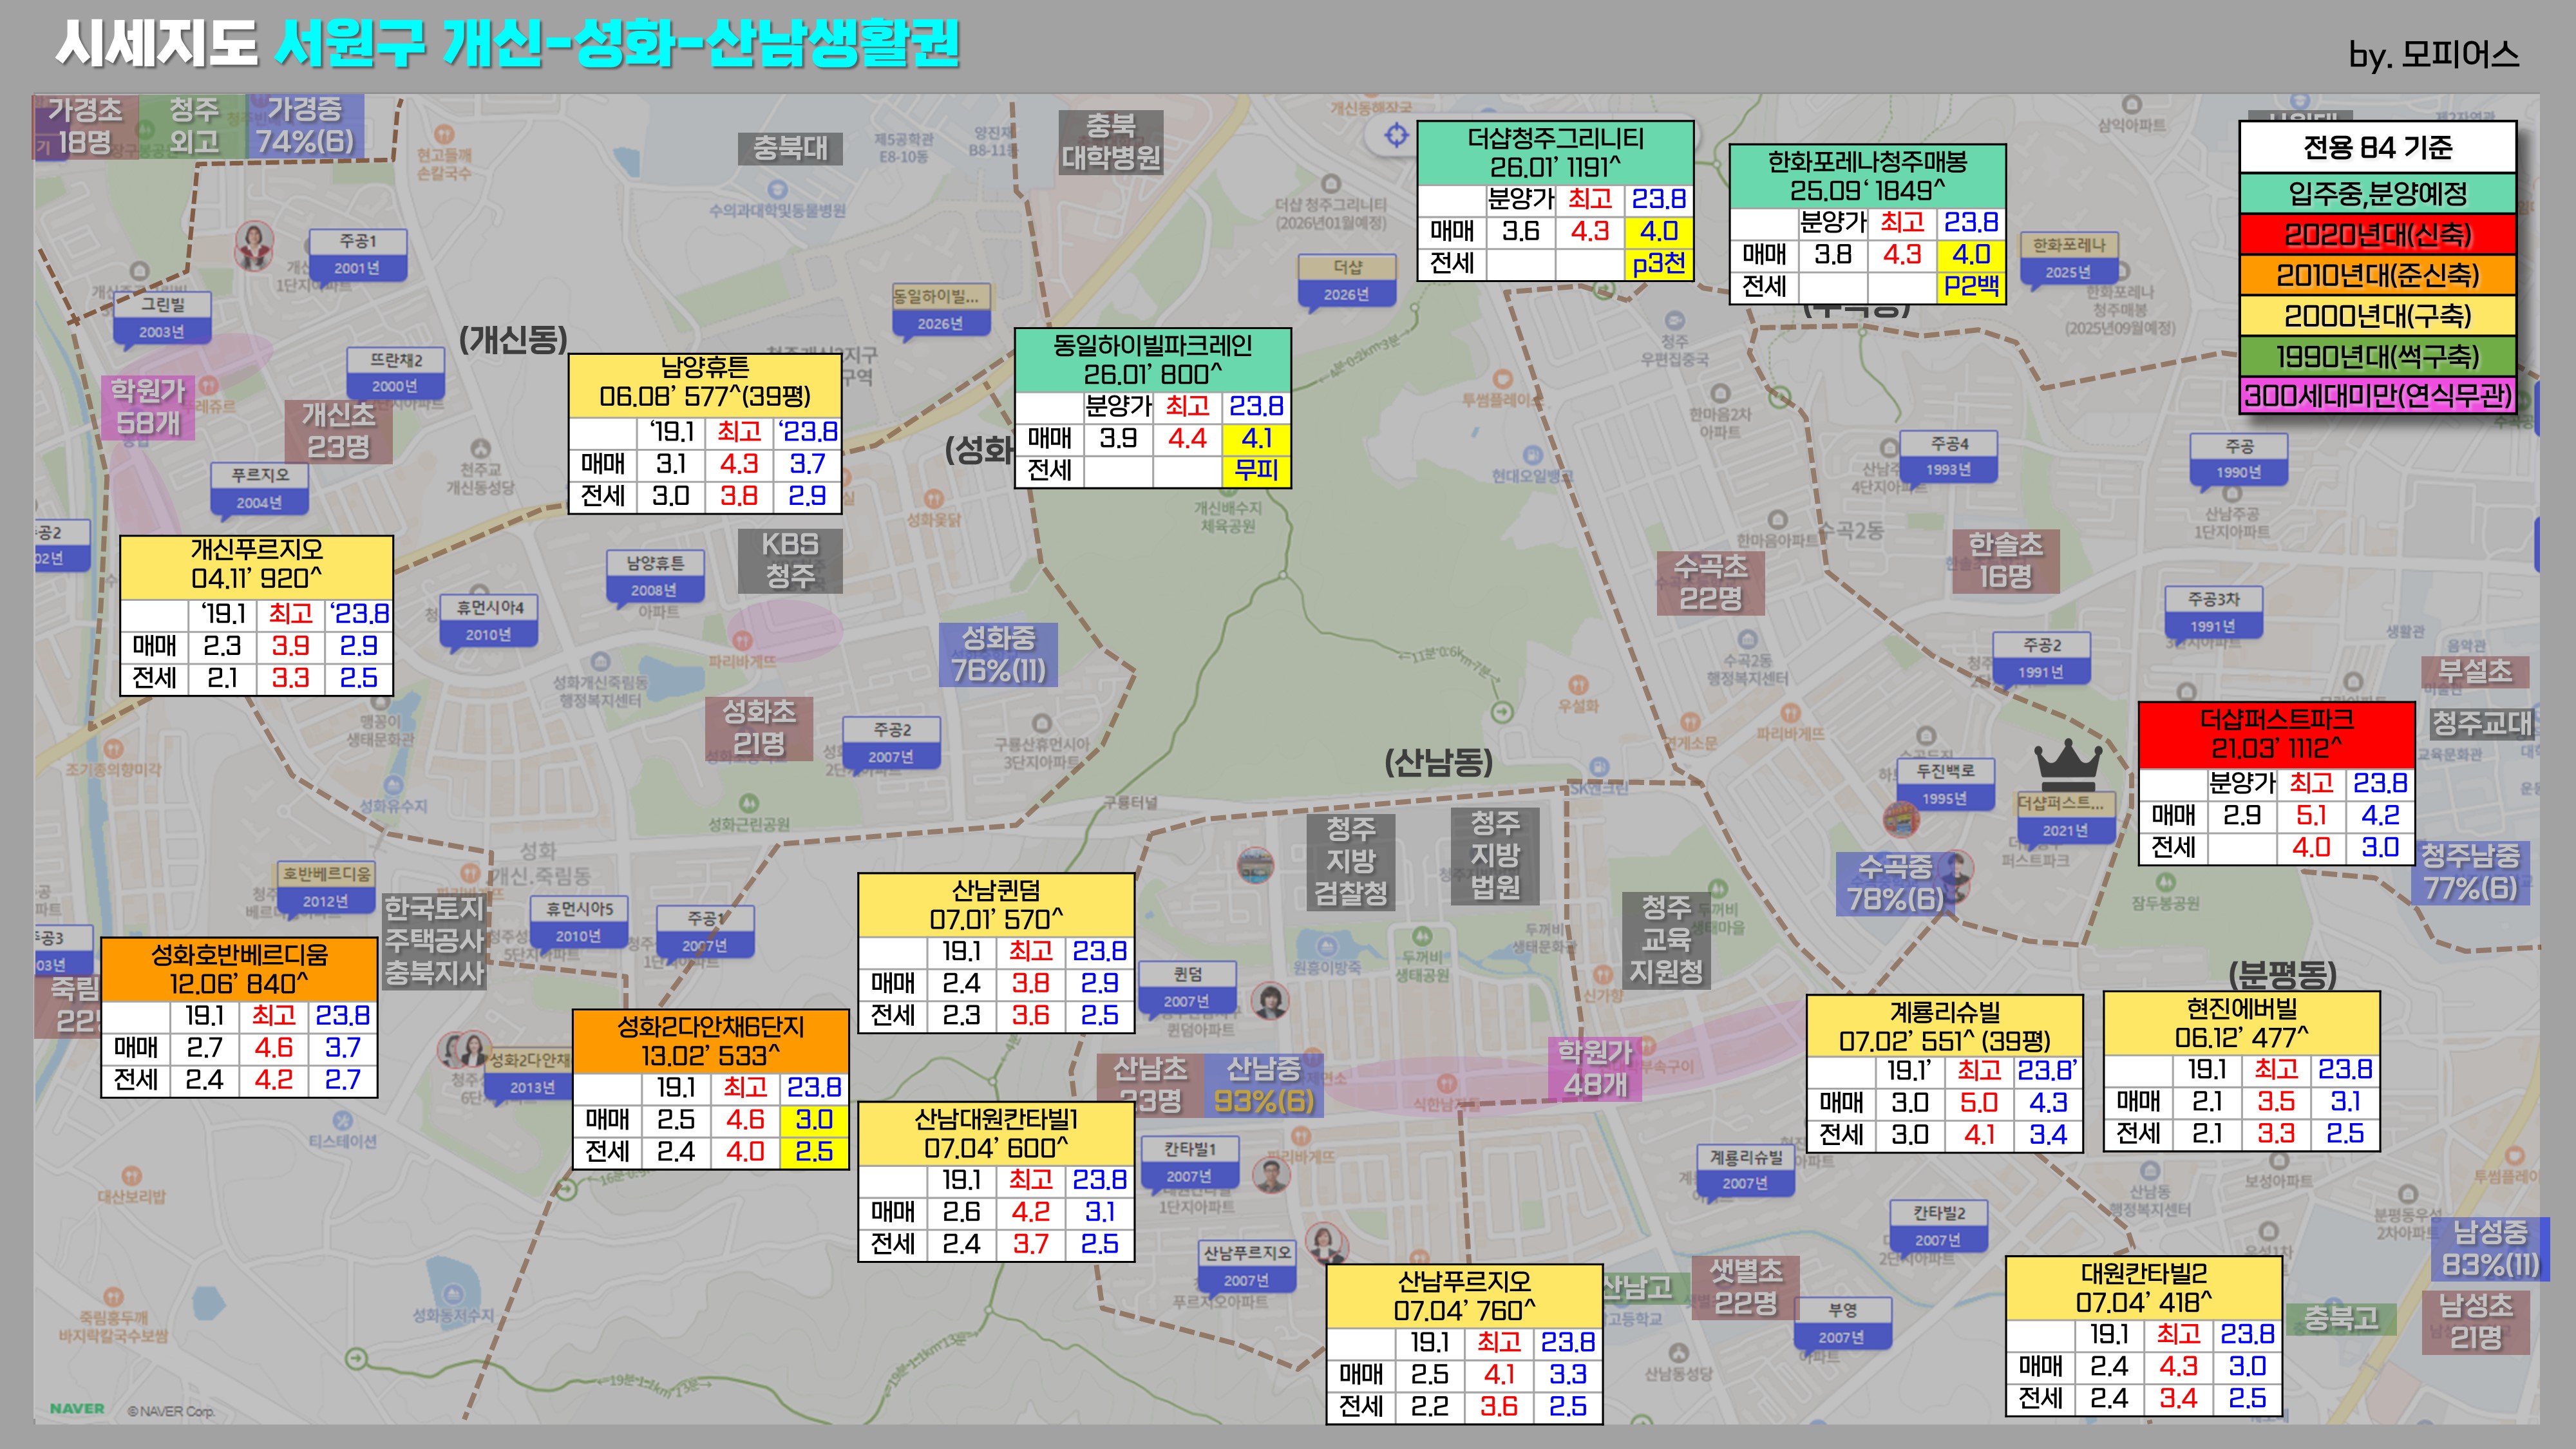Select the 호반베르디움 2012년 marker
Viewport: 2576px width, 1449px height.
326,887
